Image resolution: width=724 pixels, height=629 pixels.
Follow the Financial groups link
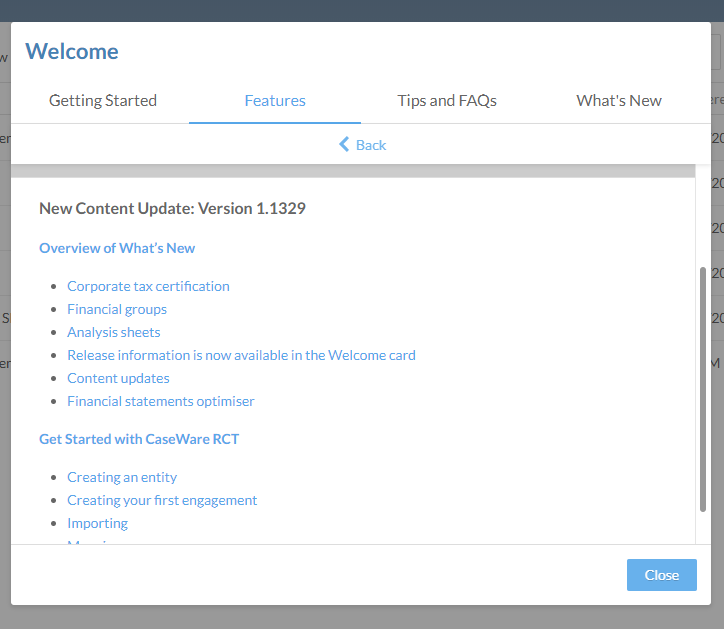(117, 309)
